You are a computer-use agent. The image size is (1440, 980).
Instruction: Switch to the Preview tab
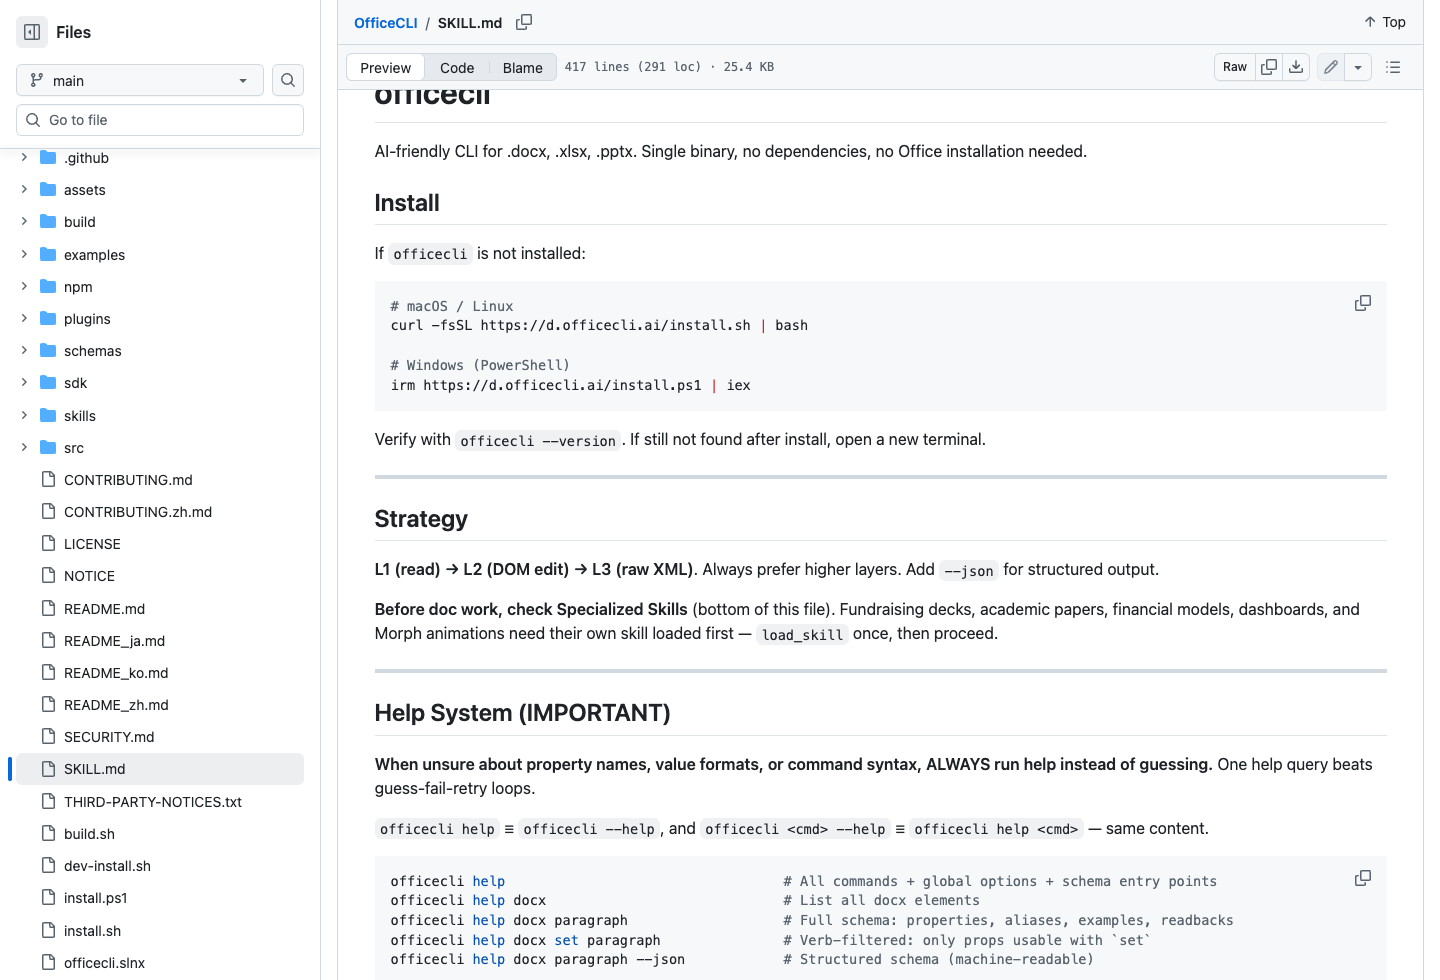(385, 67)
